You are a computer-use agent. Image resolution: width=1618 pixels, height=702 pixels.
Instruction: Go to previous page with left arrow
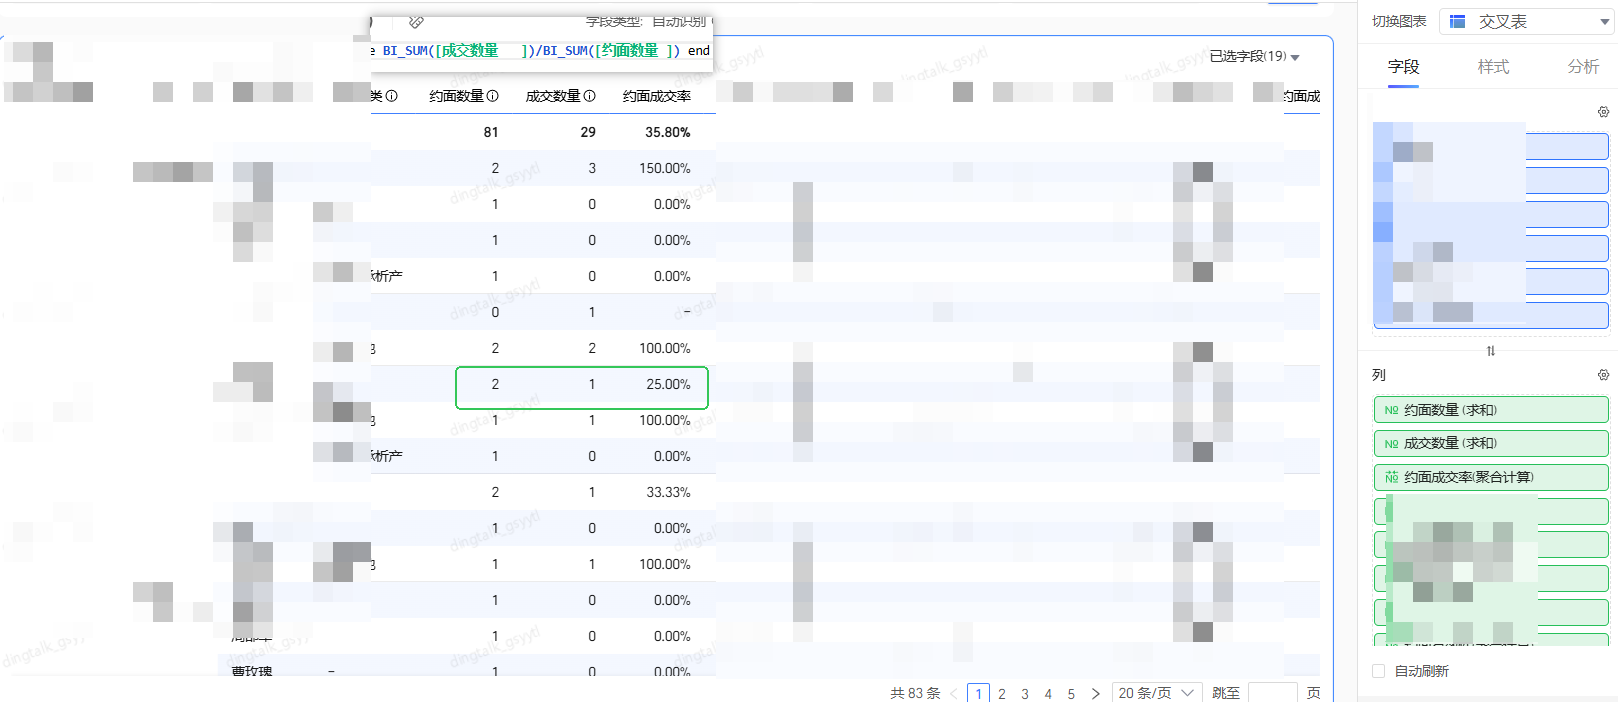pos(954,693)
